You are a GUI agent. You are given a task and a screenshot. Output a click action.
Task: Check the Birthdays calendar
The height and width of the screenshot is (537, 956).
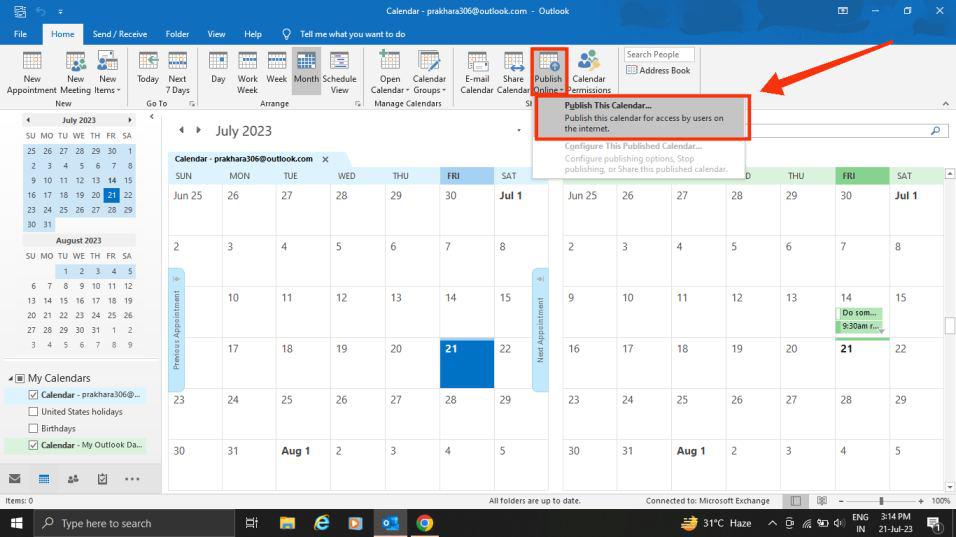point(33,429)
